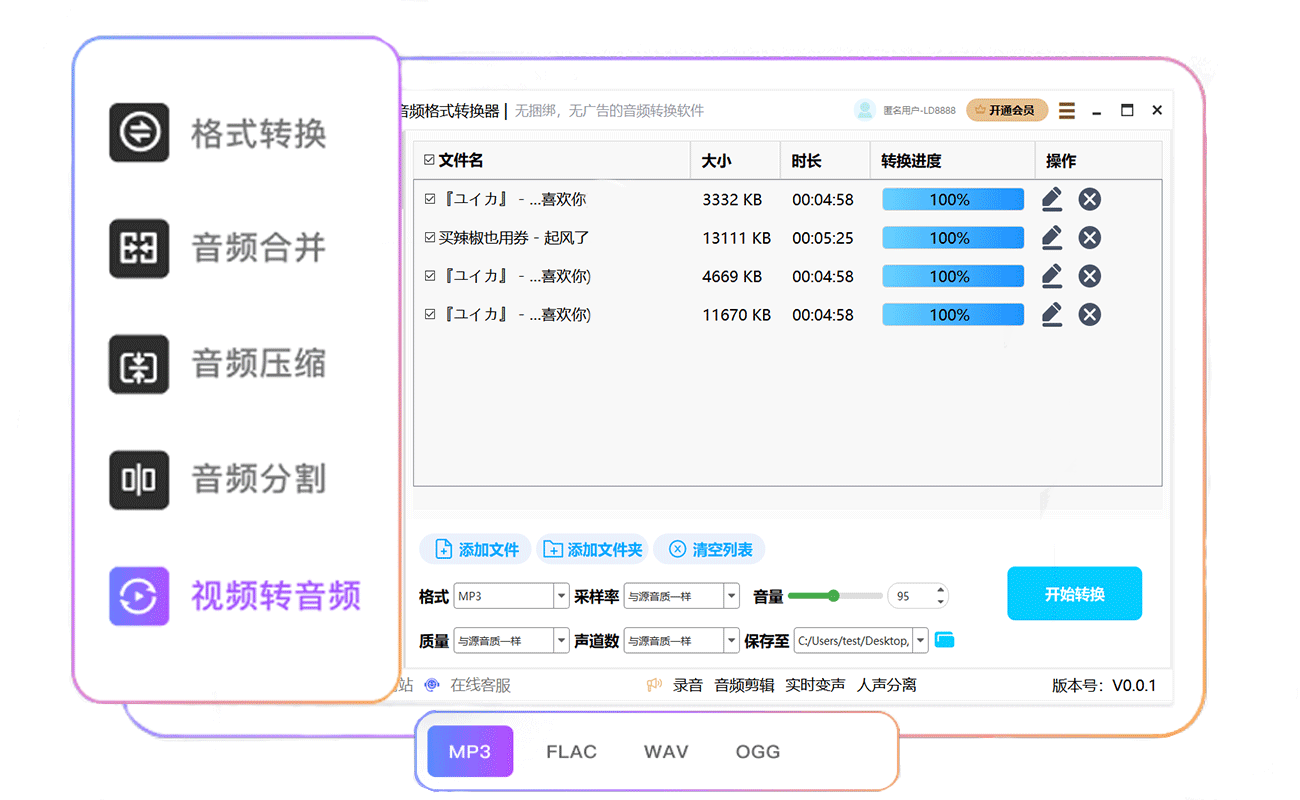
Task: Click the 音量 volume slider handle
Action: click(x=833, y=596)
